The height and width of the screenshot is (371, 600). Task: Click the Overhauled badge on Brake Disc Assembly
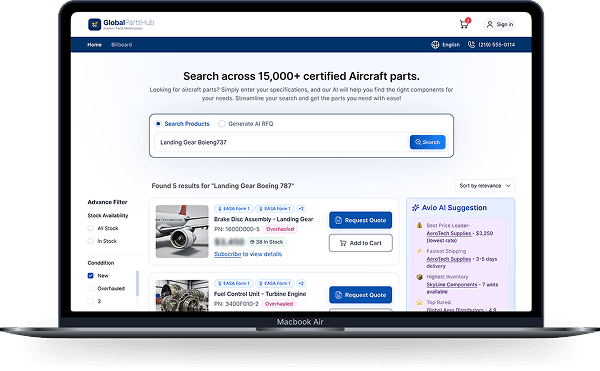[x=280, y=229]
